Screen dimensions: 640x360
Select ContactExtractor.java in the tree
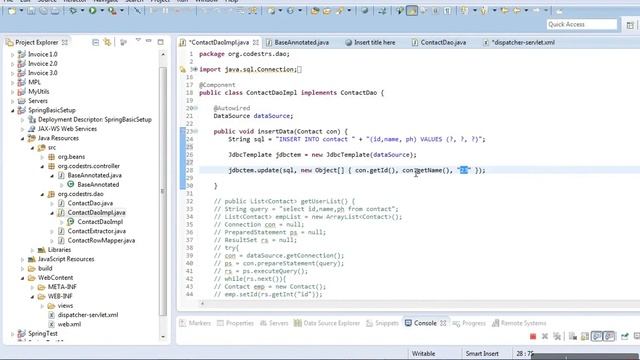coord(97,231)
